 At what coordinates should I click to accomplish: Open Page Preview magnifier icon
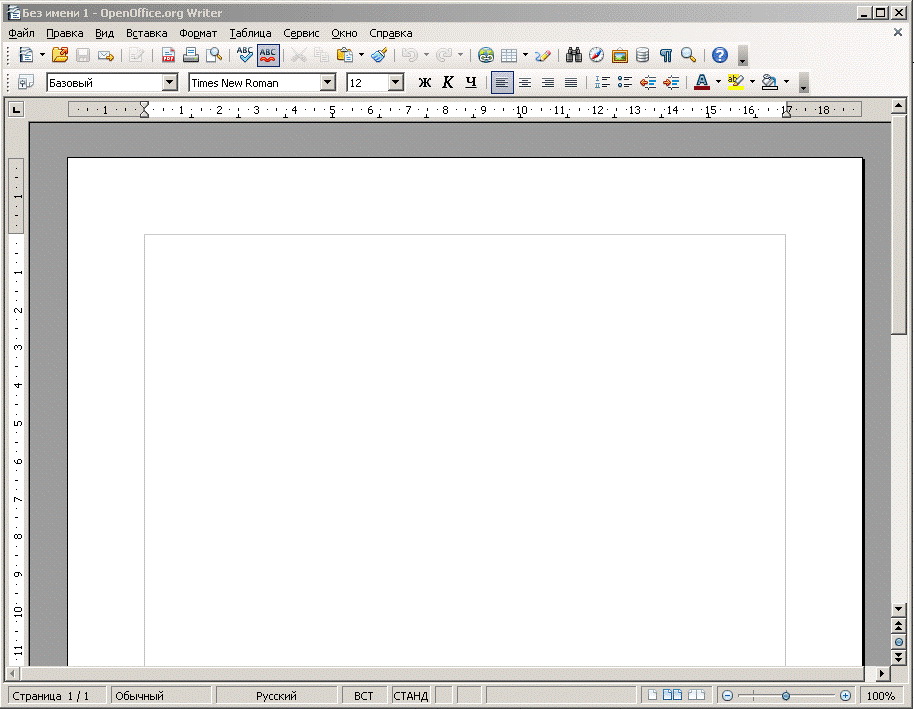coord(214,55)
